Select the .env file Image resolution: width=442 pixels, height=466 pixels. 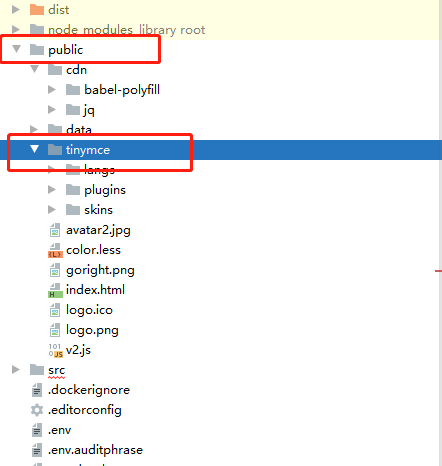click(60, 430)
